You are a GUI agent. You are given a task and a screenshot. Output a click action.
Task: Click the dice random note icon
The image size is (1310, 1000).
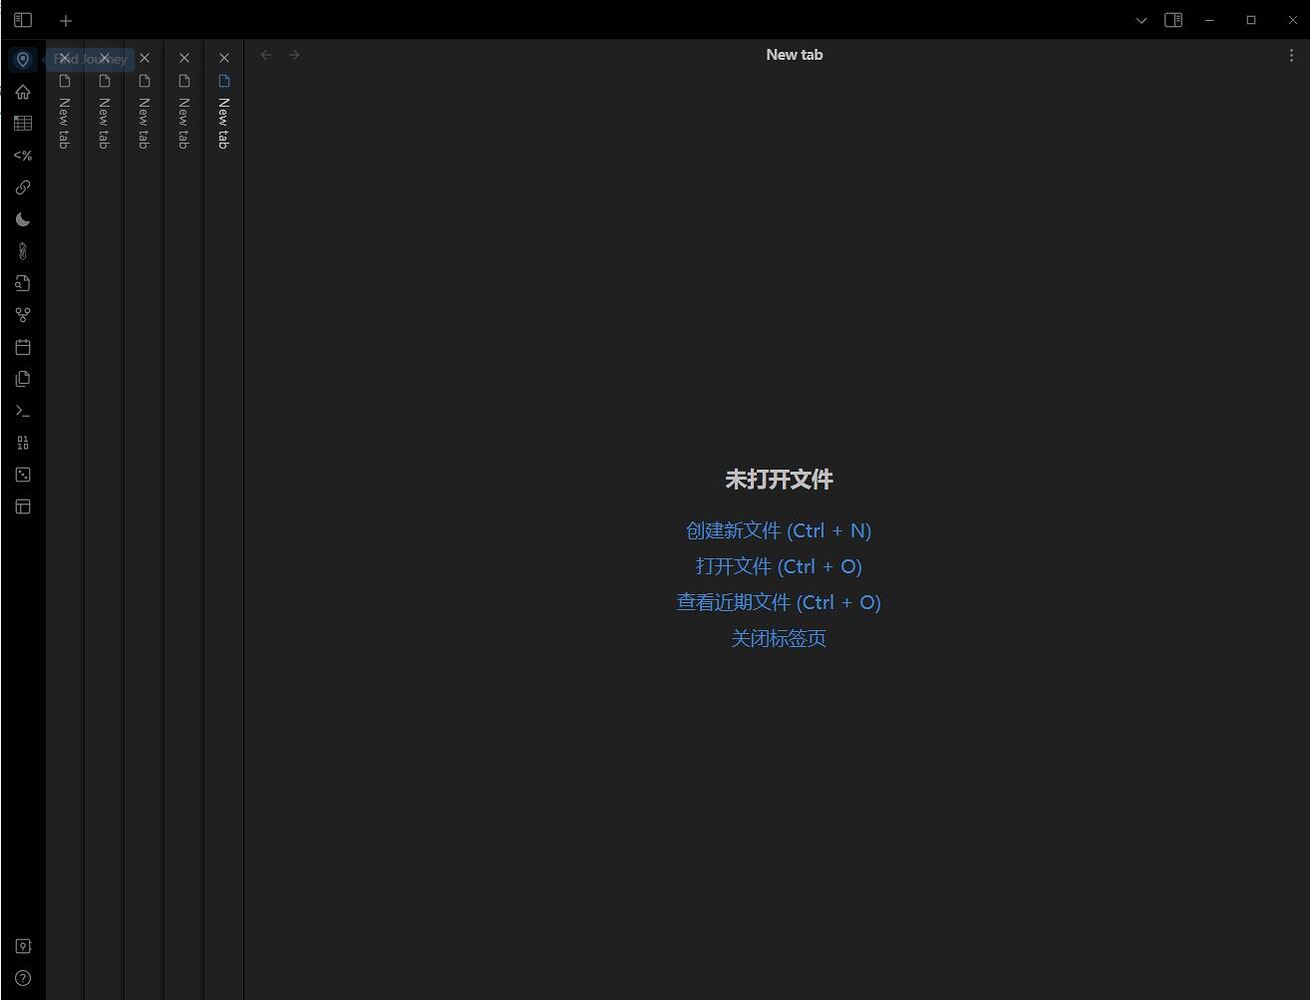pos(23,475)
